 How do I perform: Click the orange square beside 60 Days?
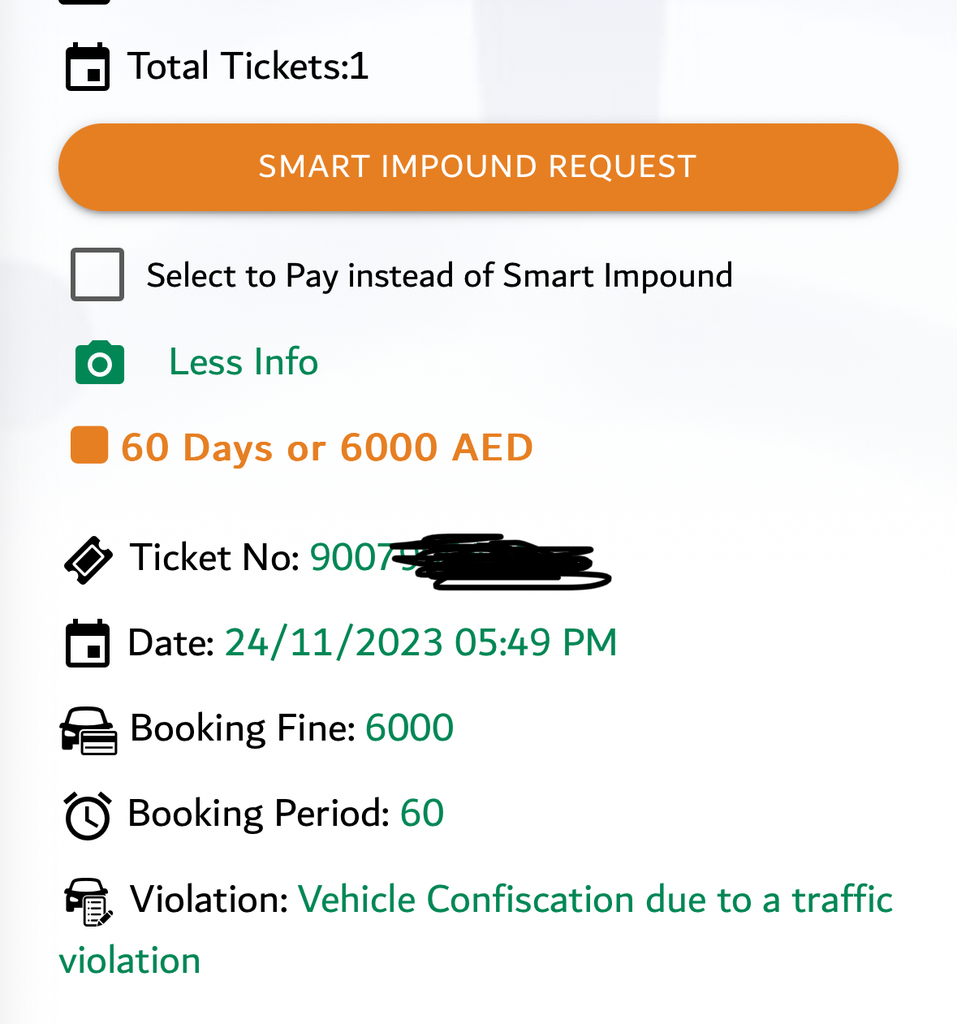pyautogui.click(x=89, y=446)
